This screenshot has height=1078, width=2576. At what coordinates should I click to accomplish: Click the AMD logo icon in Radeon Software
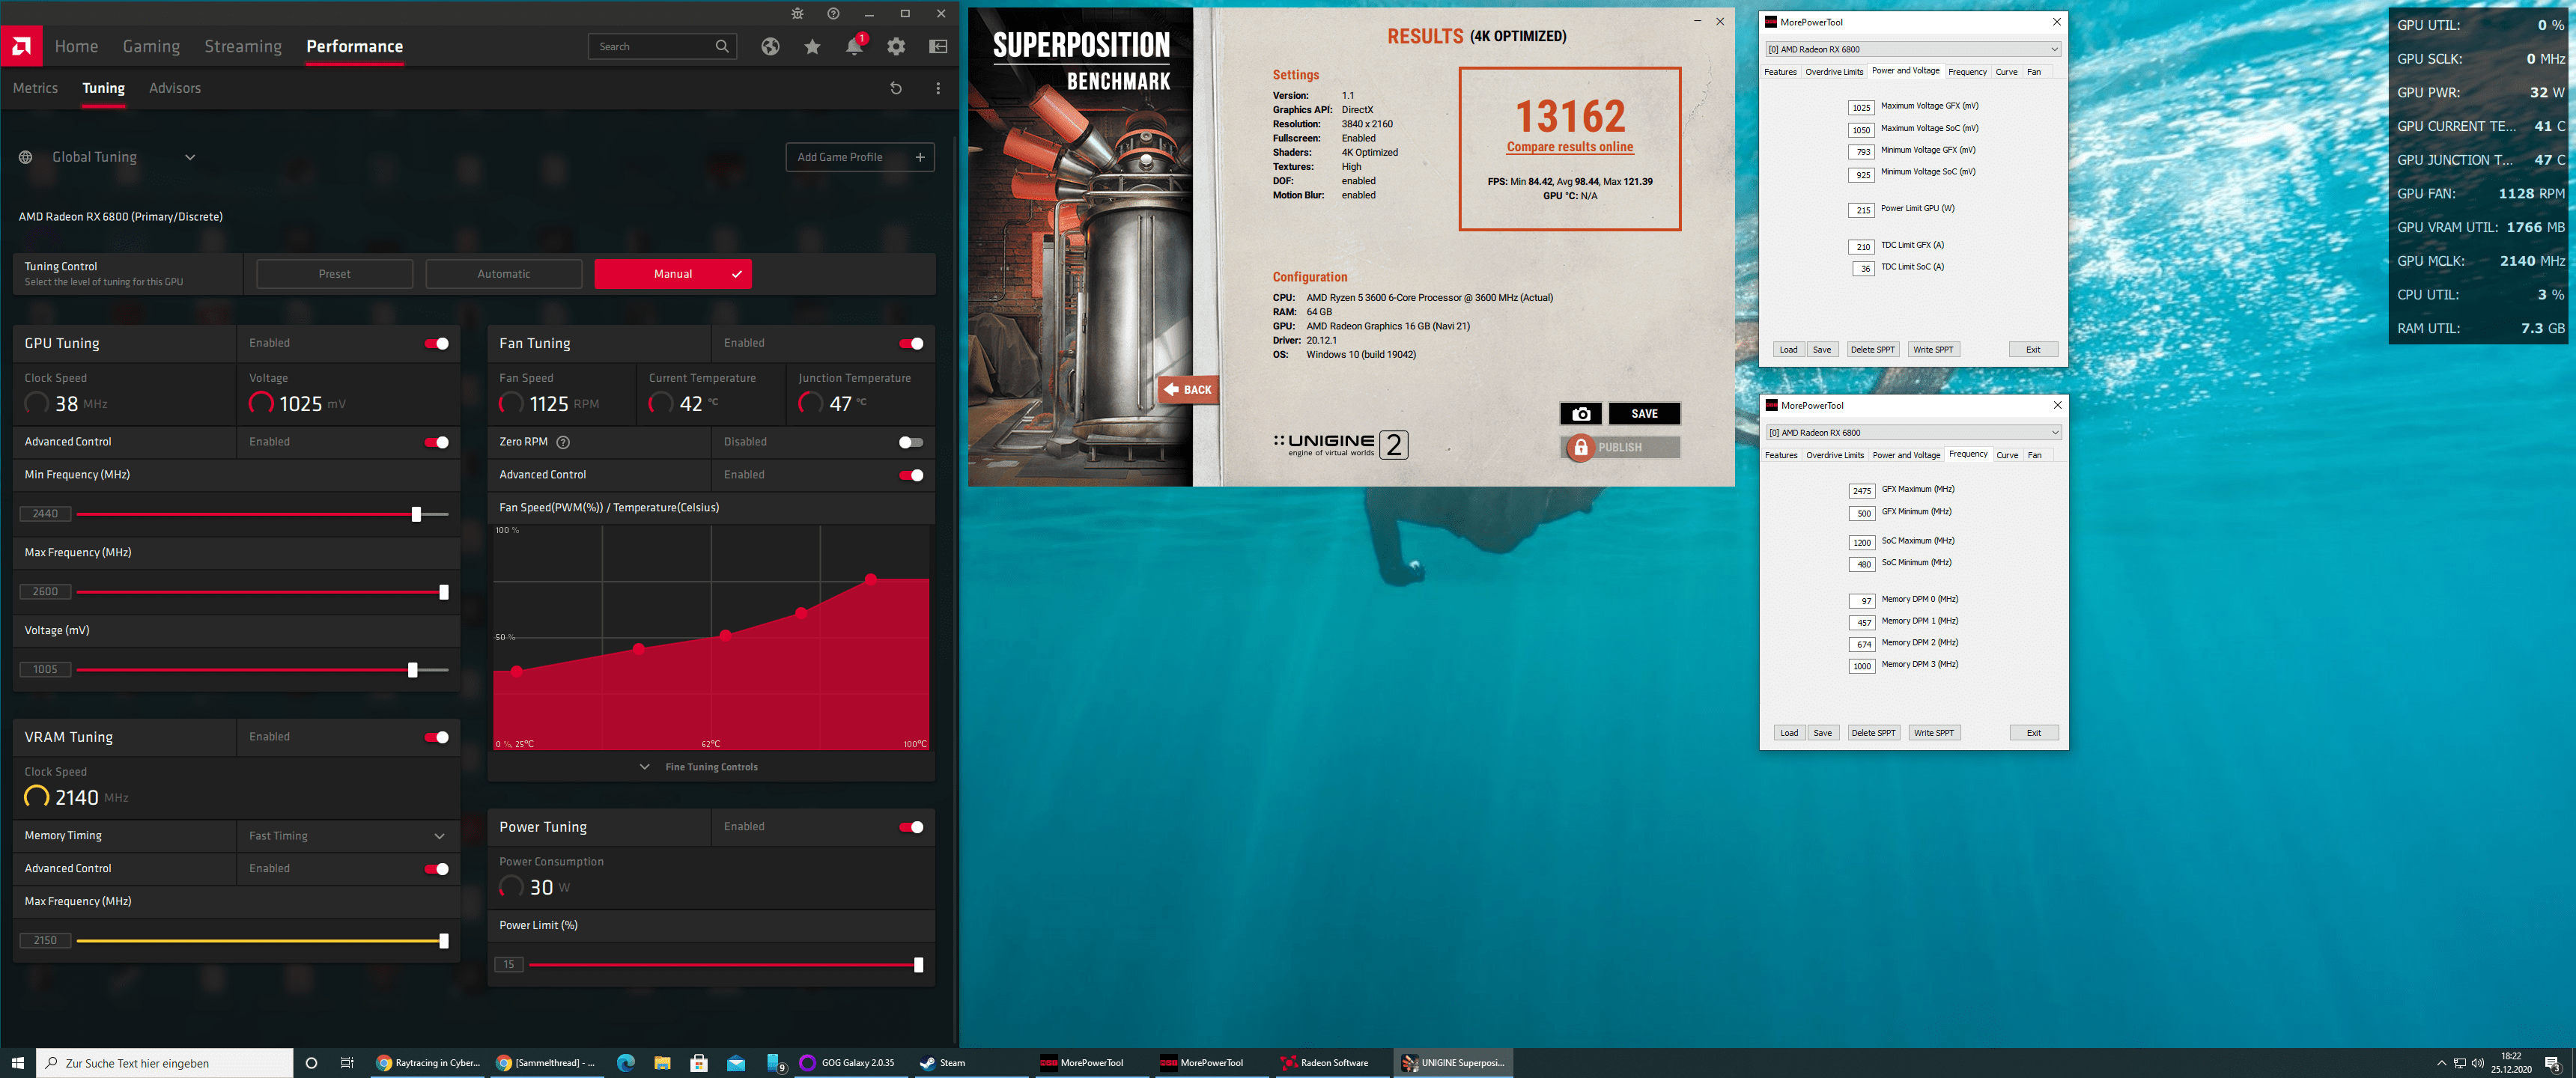[21, 46]
